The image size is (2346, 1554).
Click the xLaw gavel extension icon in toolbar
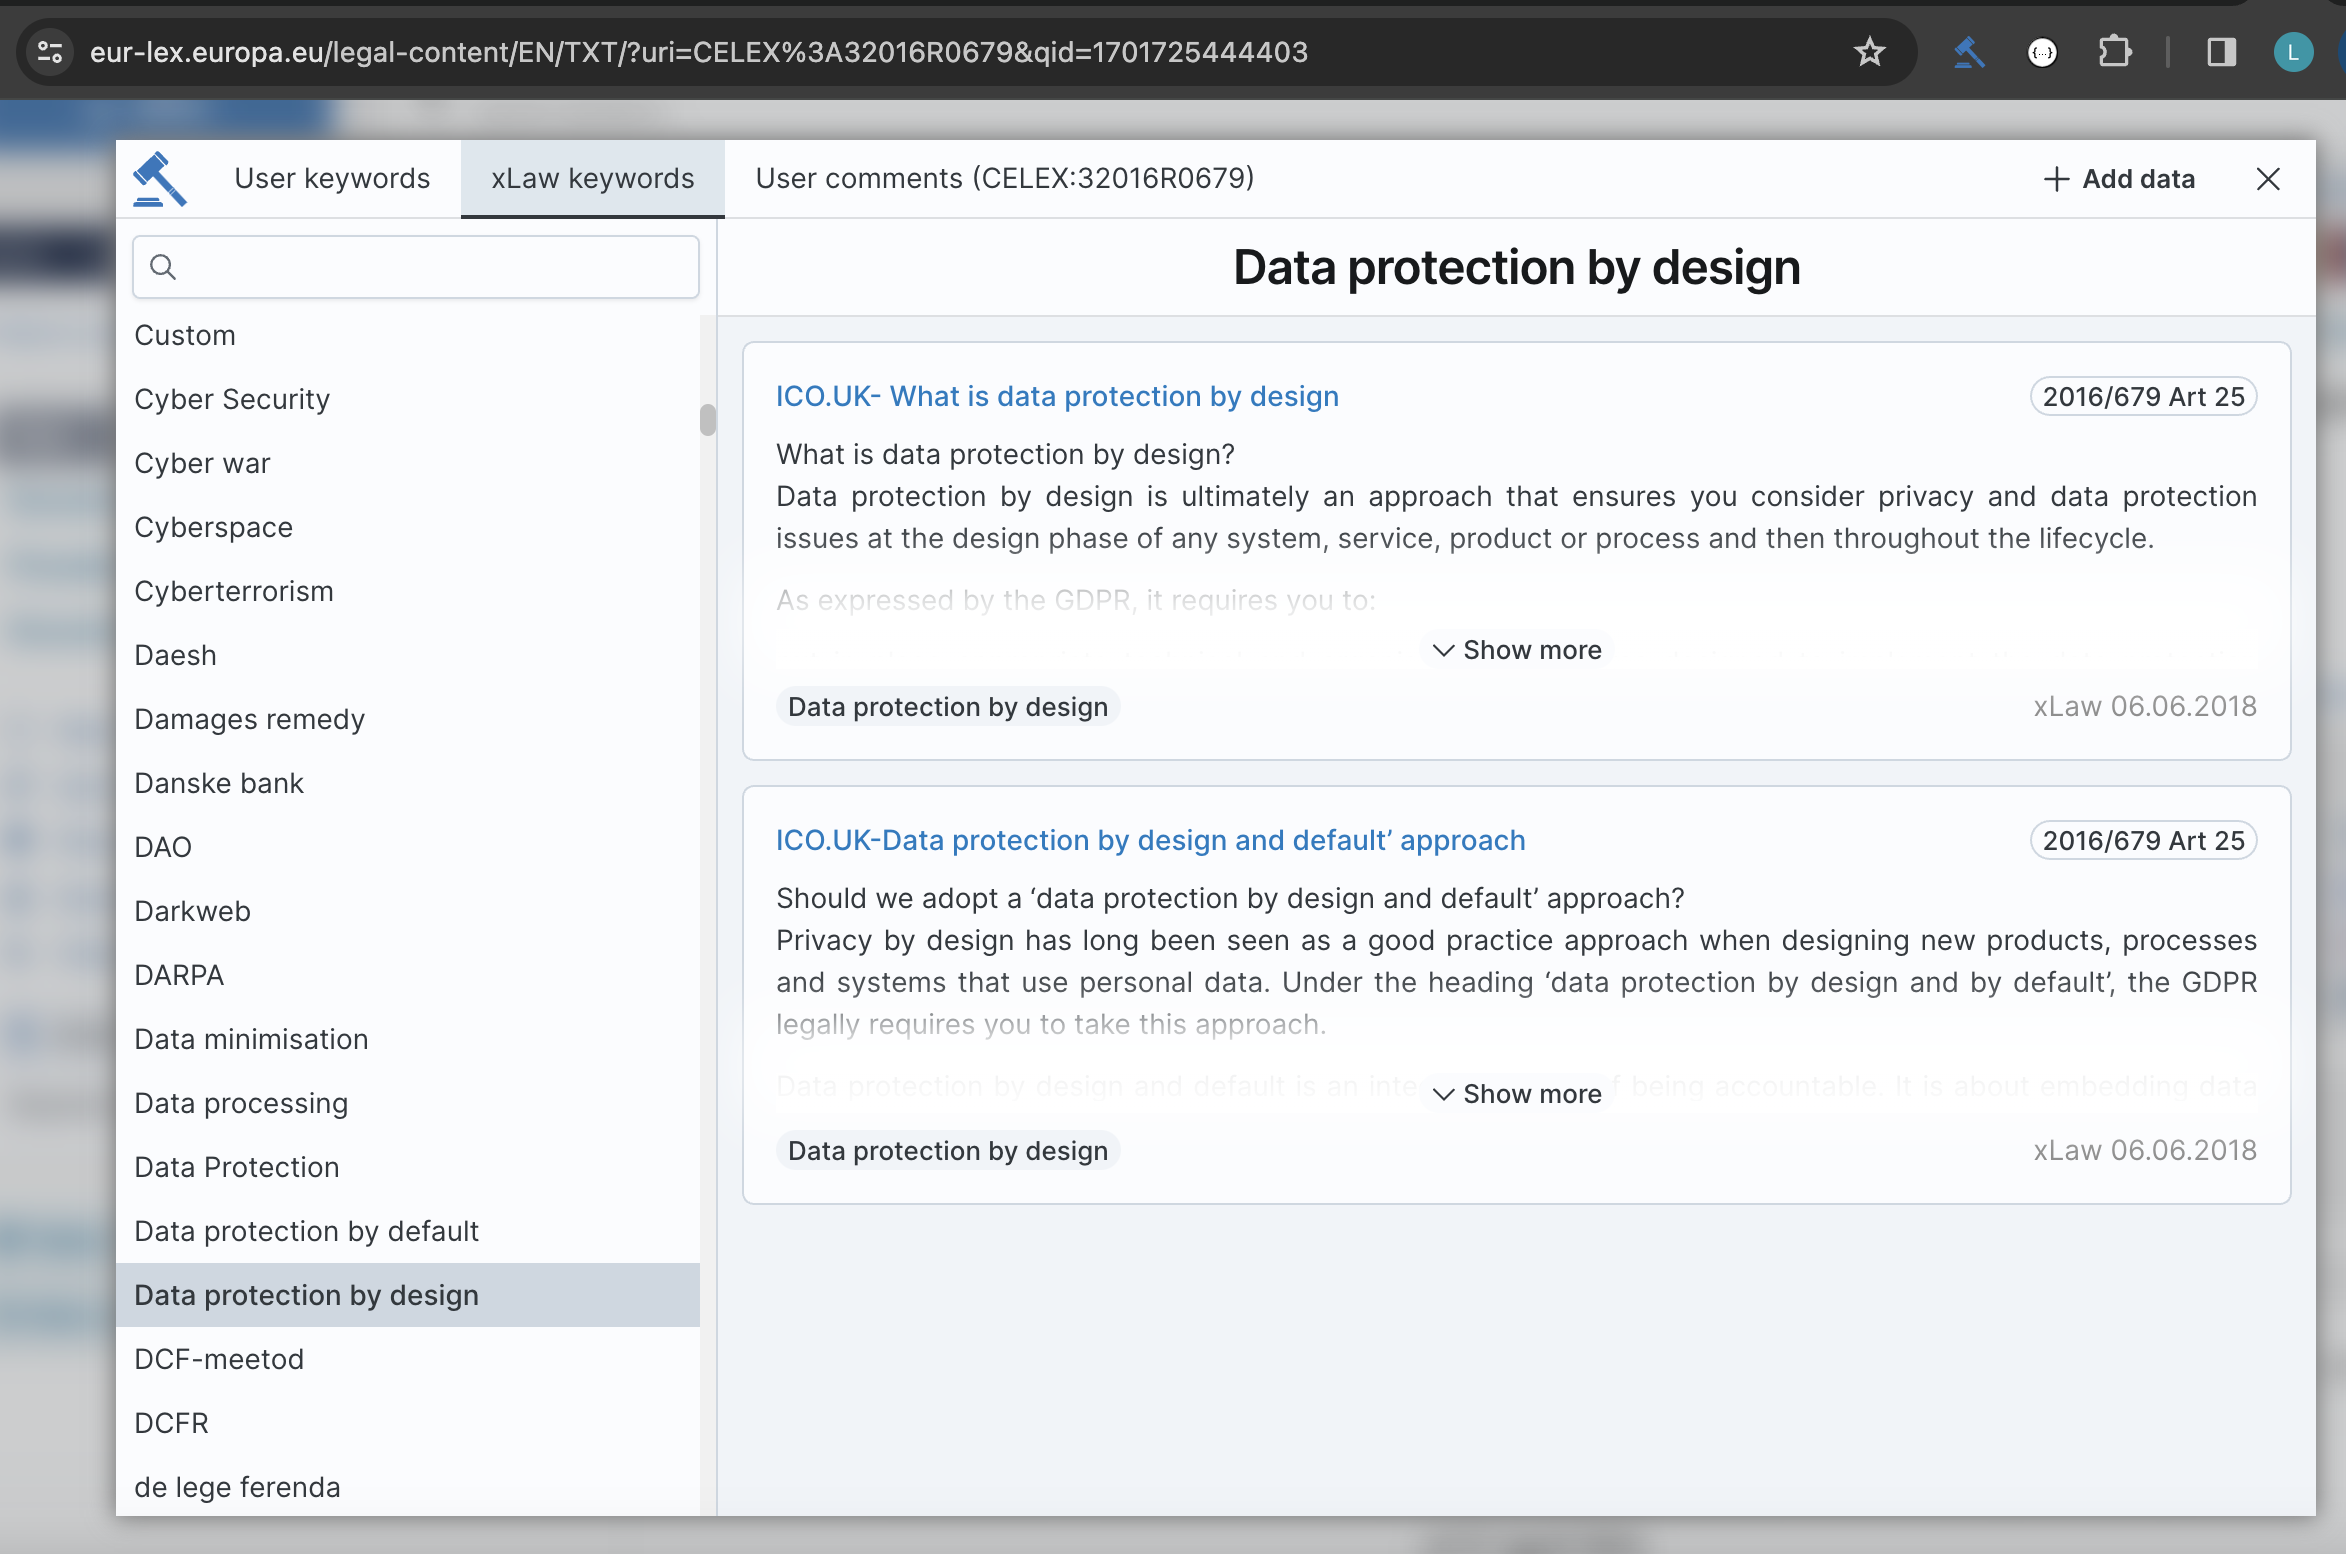point(1969,52)
